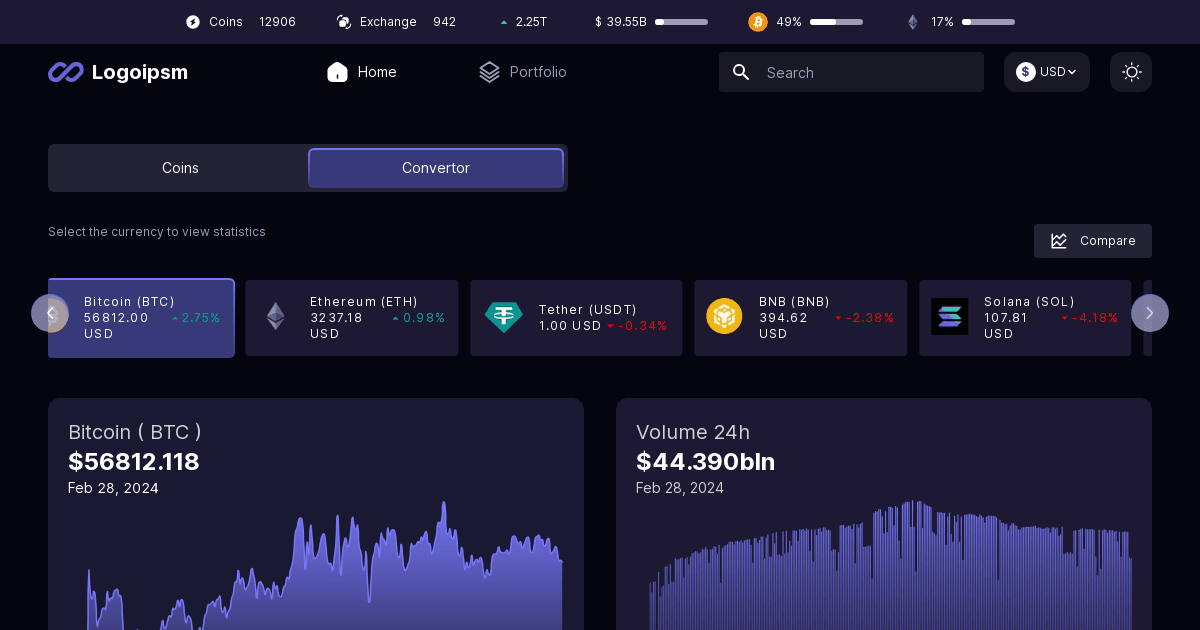Click the search magnifier icon
This screenshot has height=630, width=1200.
tap(741, 72)
